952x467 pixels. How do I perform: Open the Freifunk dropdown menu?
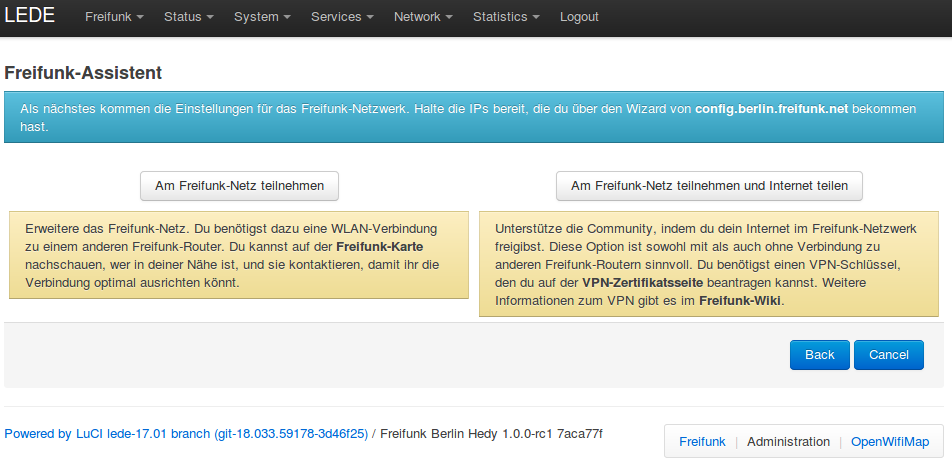tap(114, 17)
